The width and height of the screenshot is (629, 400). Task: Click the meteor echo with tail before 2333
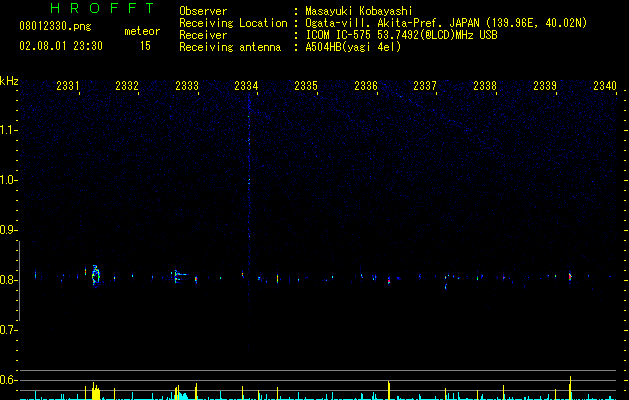click(x=179, y=276)
